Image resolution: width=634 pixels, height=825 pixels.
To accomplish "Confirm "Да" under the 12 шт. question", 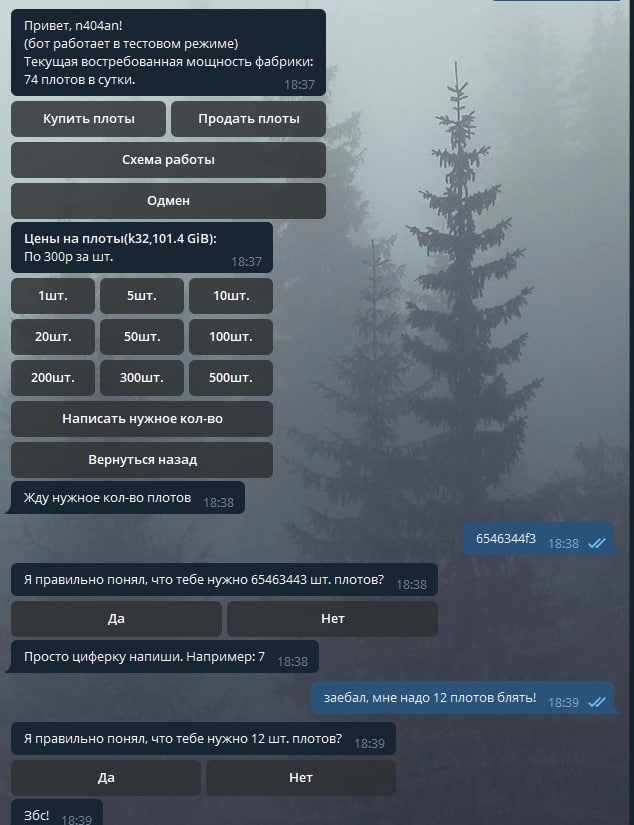I will coord(106,778).
